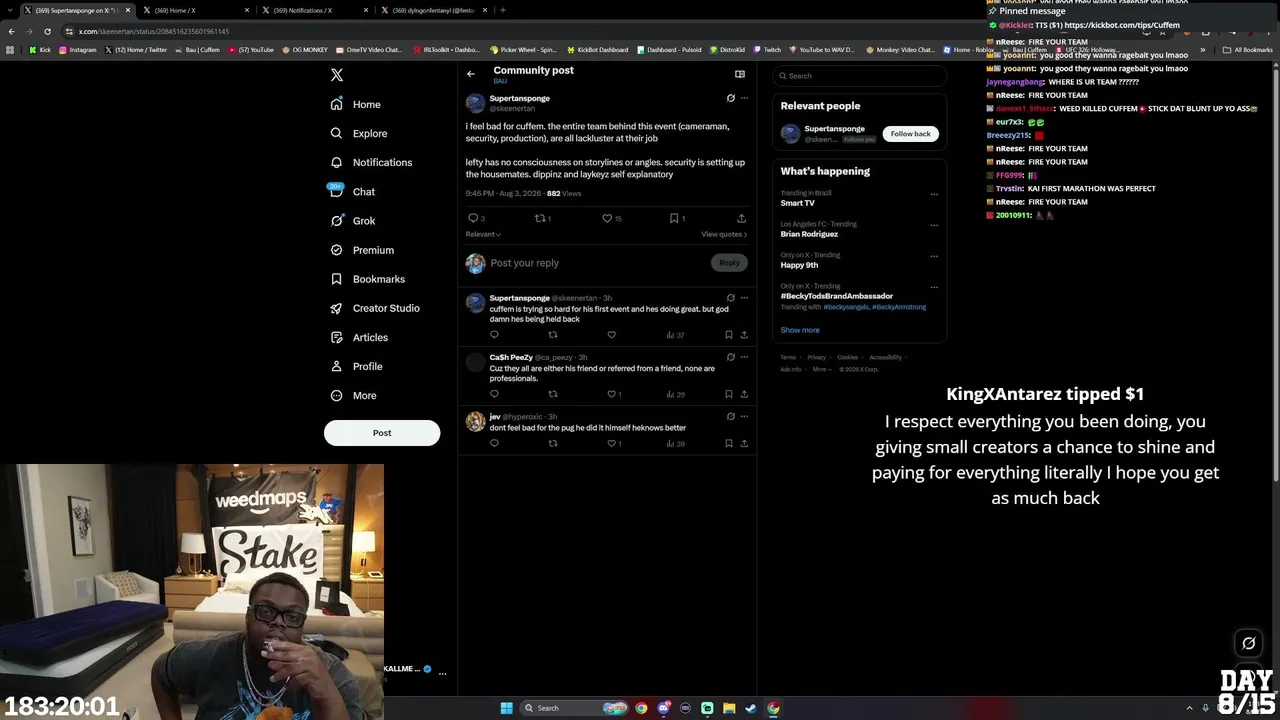Reload the page in the browser

[x=47, y=31]
